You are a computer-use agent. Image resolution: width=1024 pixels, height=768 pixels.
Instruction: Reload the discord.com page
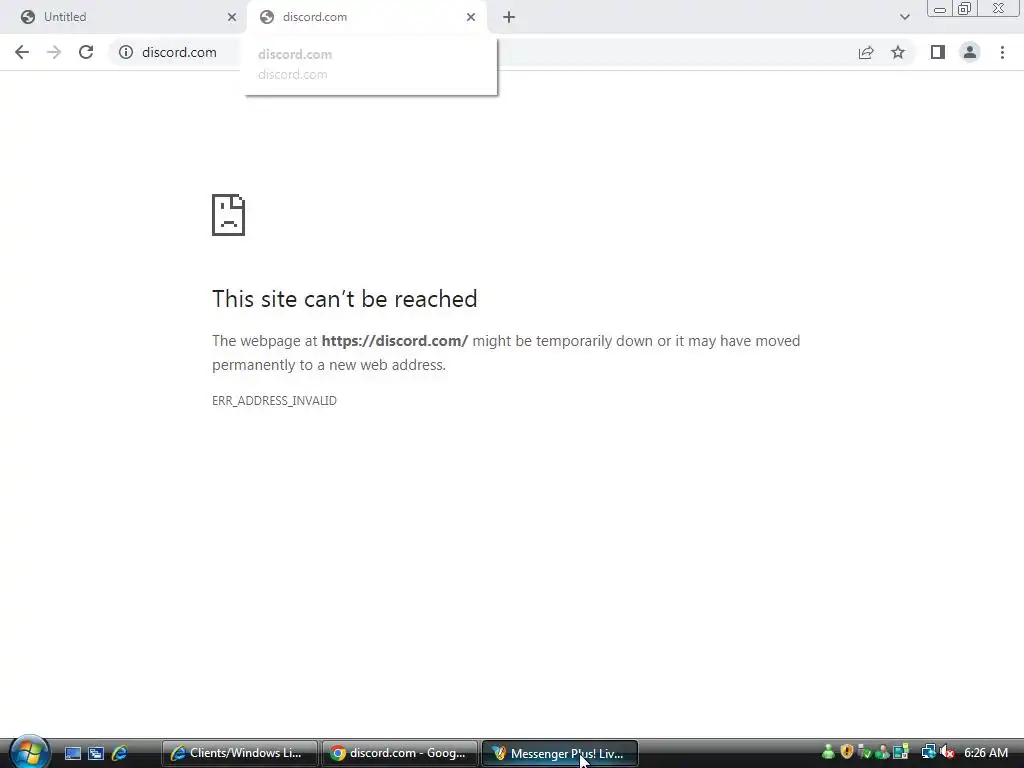point(86,52)
